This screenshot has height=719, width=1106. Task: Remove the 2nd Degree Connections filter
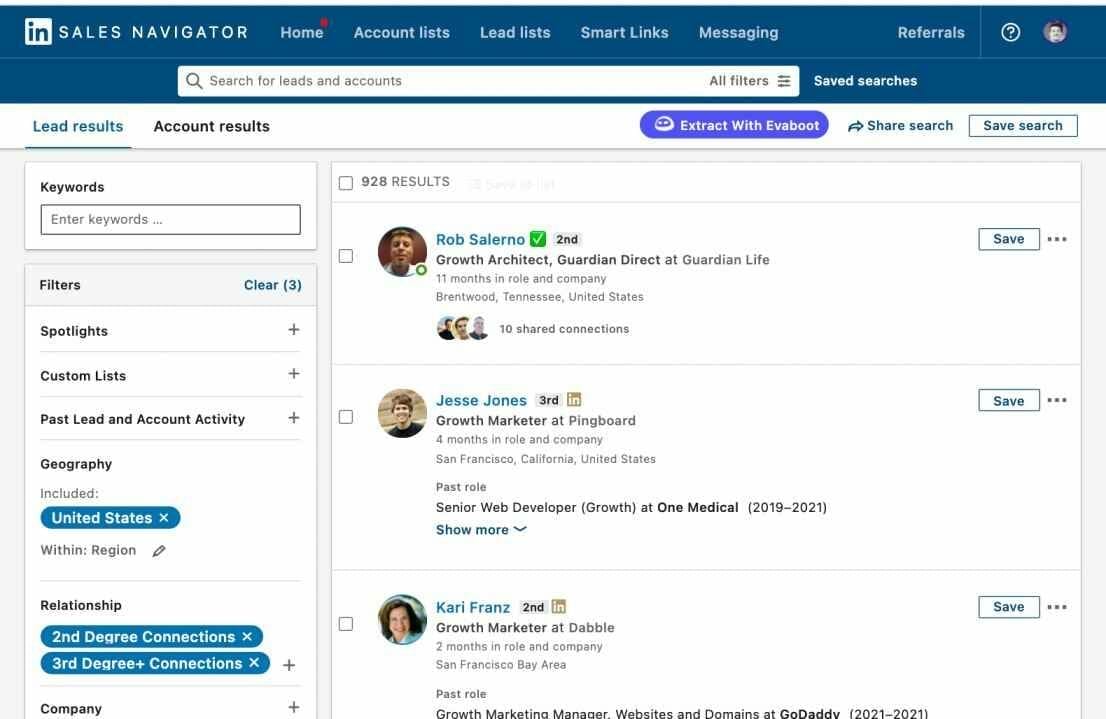coord(247,637)
